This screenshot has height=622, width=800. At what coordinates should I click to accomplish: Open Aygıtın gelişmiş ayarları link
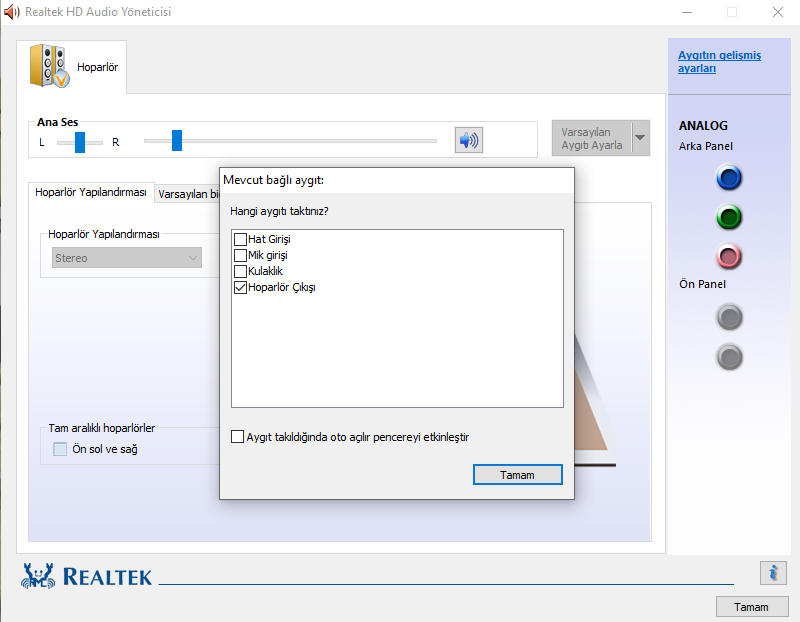click(x=719, y=61)
